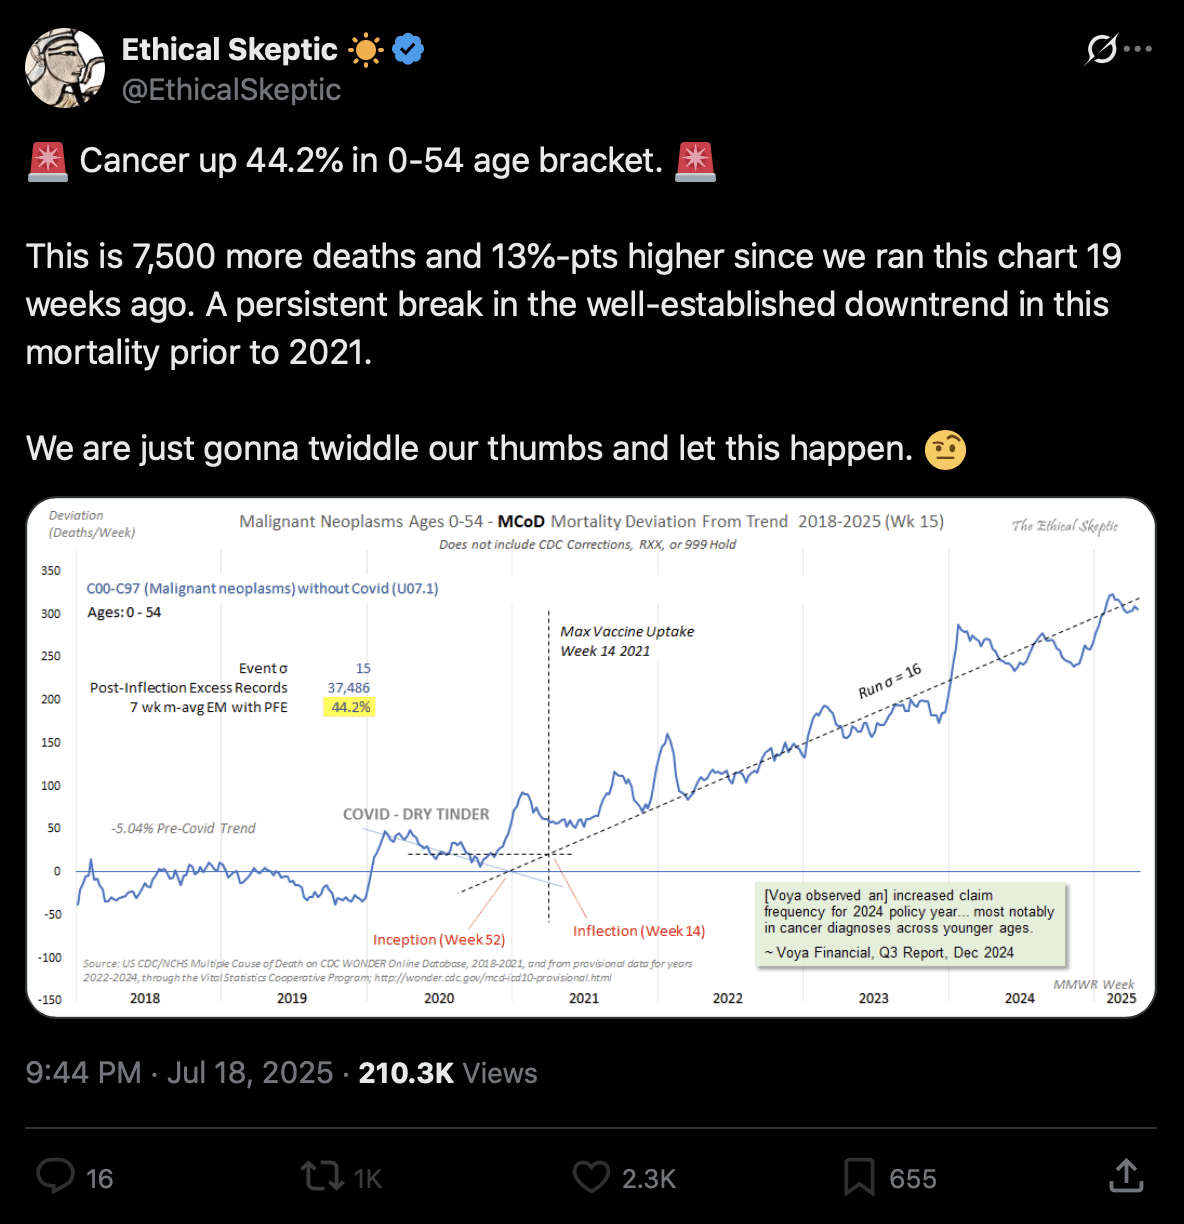This screenshot has width=1184, height=1224.
Task: Open the Grok explain post icon
Action: pos(1101,48)
